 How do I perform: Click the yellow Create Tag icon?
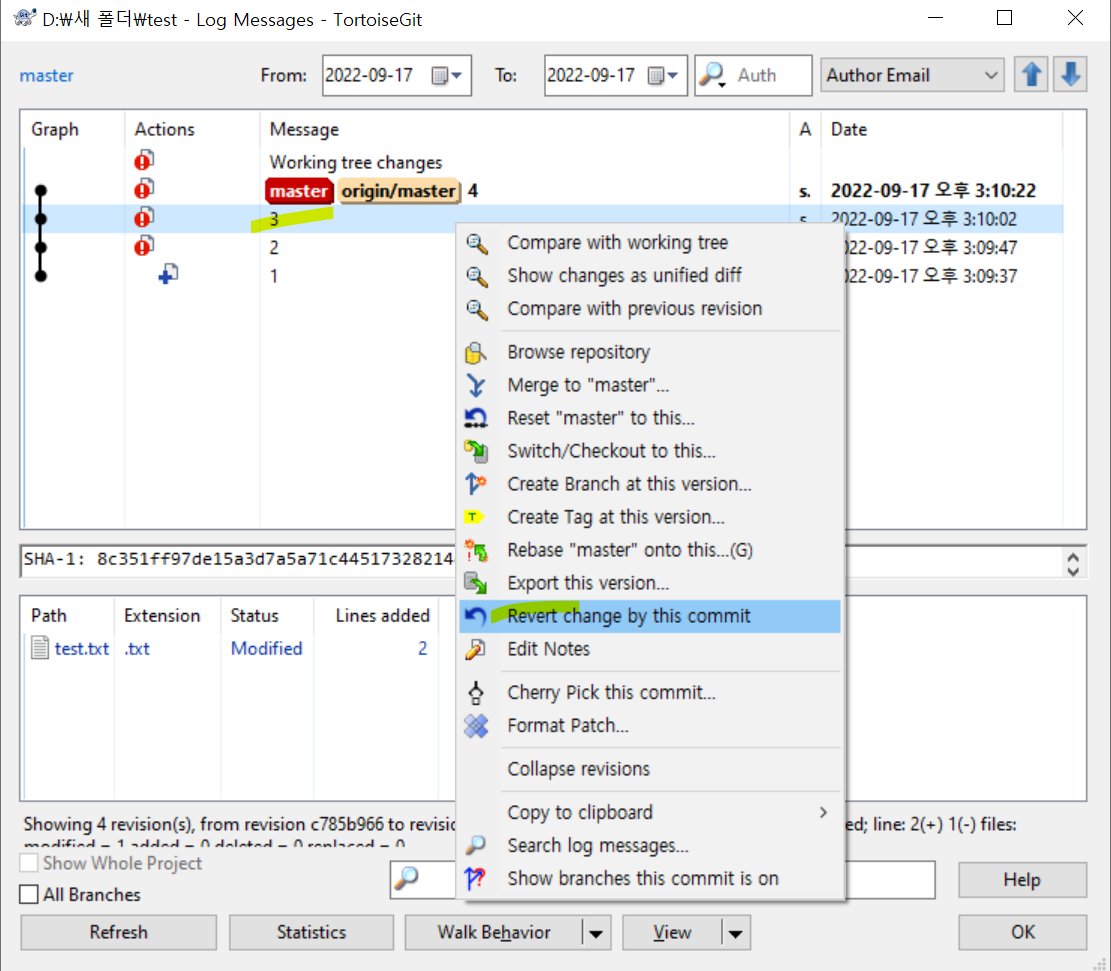[x=473, y=517]
